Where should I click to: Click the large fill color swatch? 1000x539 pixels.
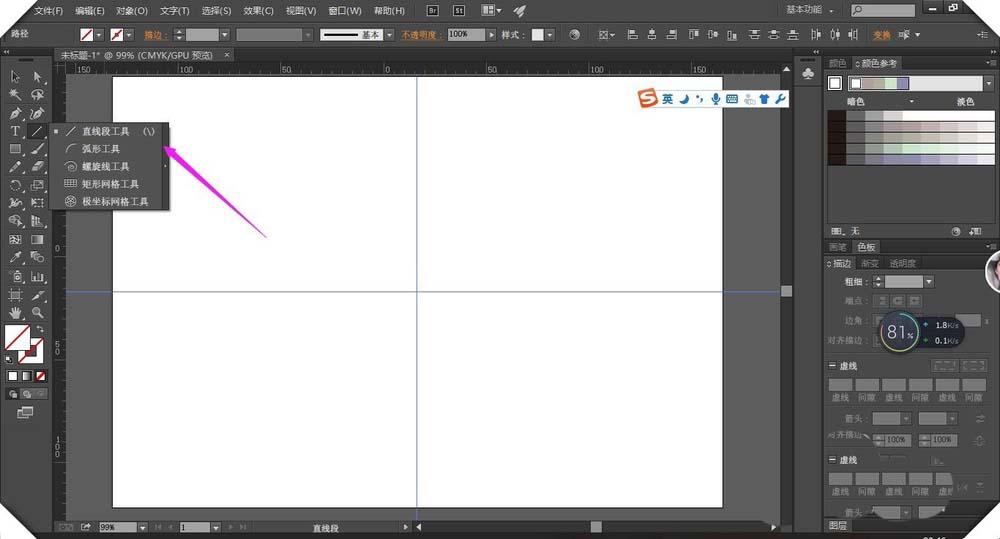click(x=16, y=337)
